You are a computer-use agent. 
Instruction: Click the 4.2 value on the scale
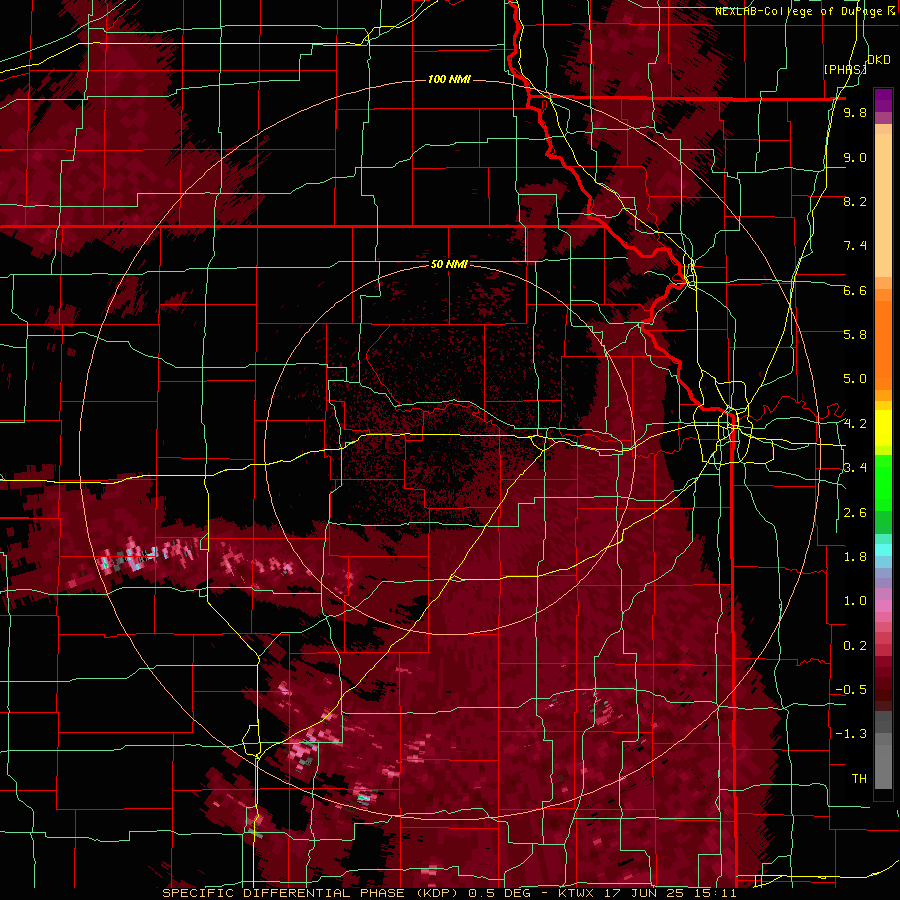click(x=855, y=424)
